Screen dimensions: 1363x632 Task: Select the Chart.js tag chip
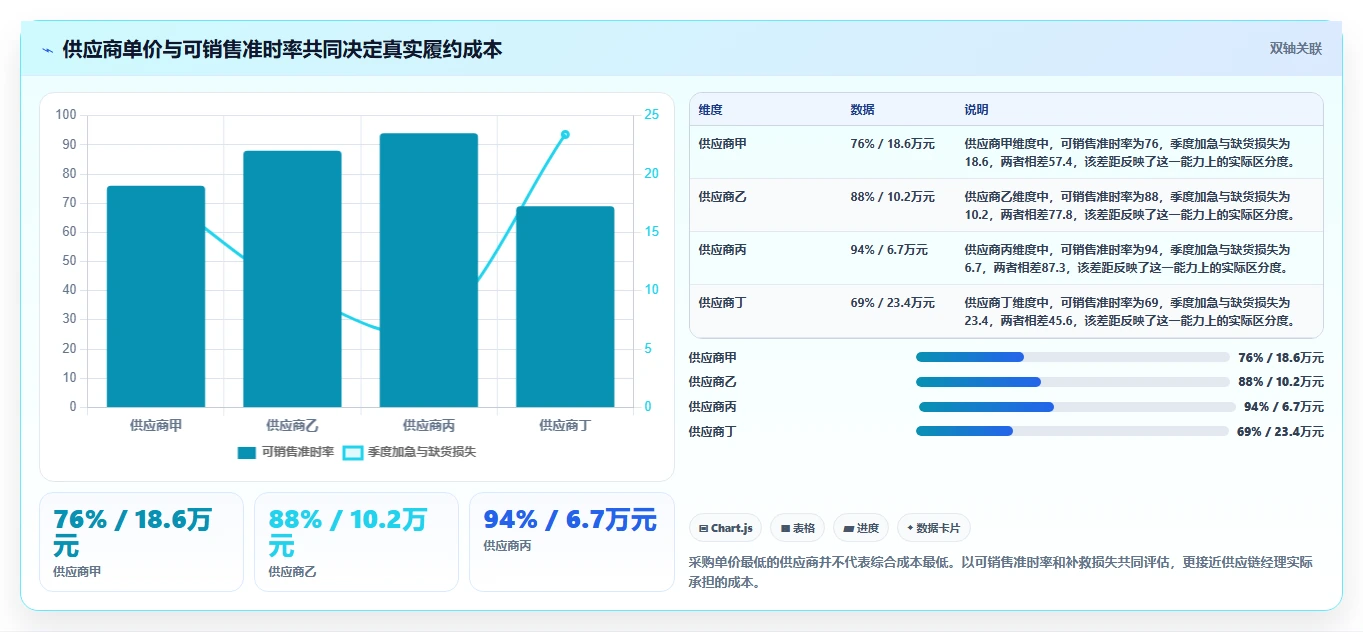[726, 528]
